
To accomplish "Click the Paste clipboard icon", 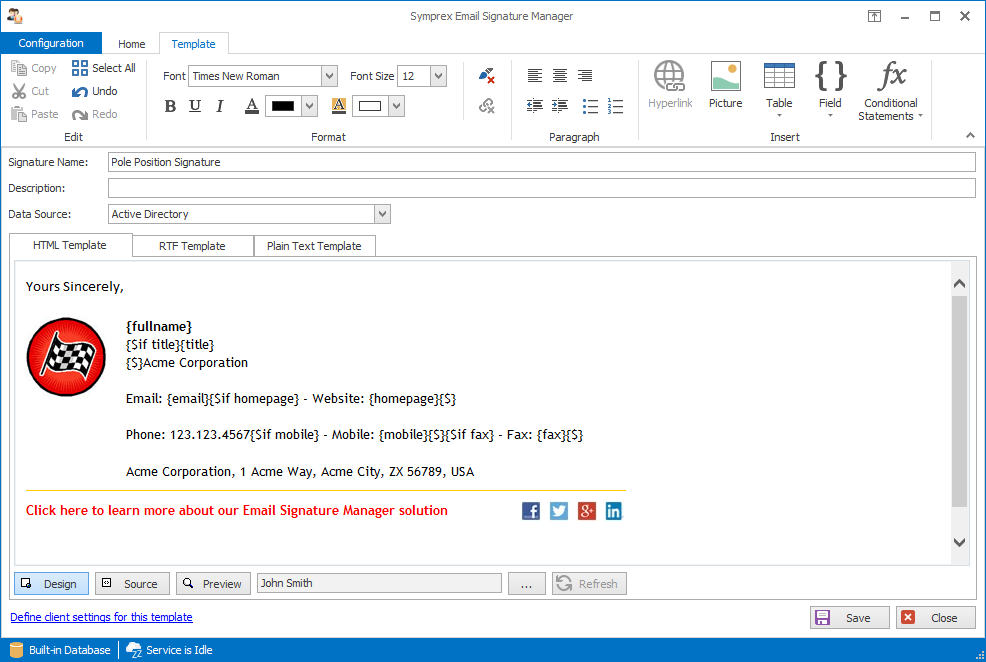I will pyautogui.click(x=19, y=114).
